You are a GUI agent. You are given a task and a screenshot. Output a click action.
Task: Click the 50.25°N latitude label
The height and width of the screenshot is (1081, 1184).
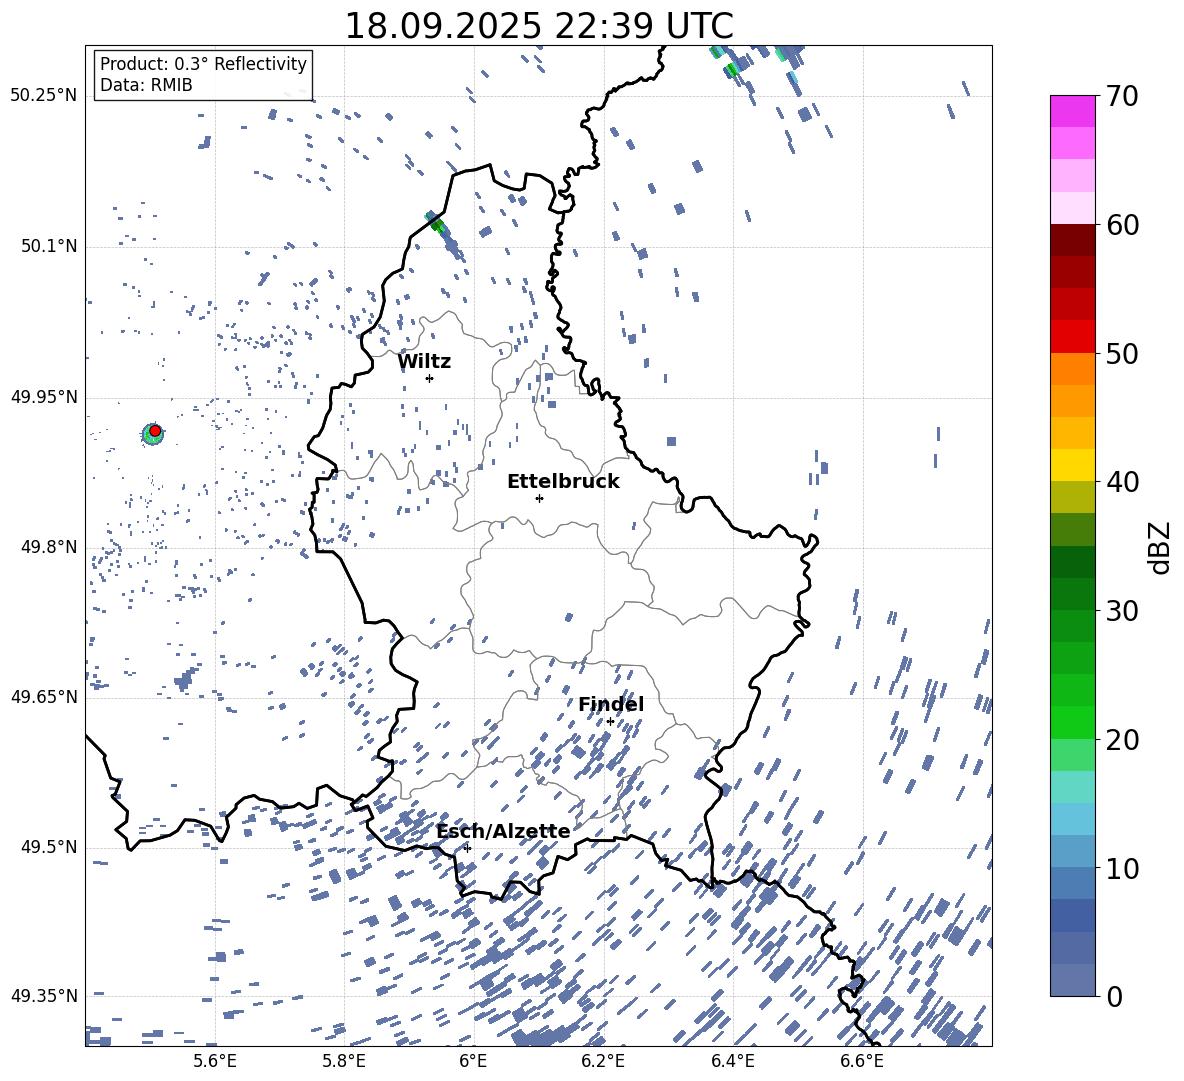[45, 96]
